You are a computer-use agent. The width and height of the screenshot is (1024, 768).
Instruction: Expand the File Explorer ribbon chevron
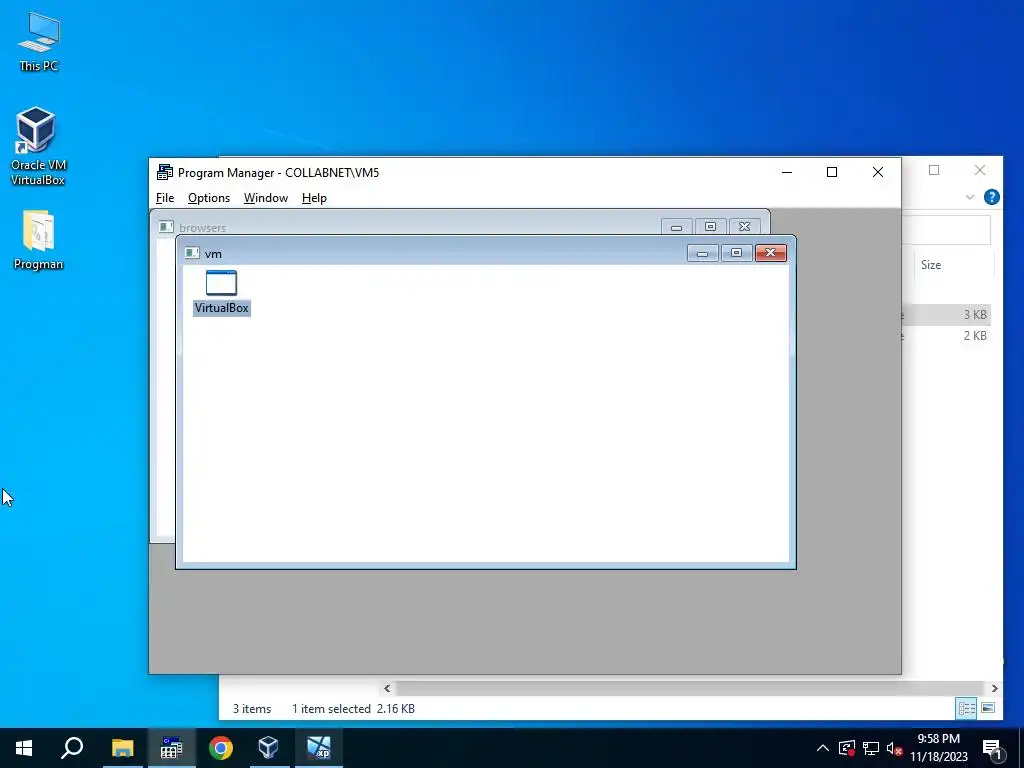(x=970, y=197)
